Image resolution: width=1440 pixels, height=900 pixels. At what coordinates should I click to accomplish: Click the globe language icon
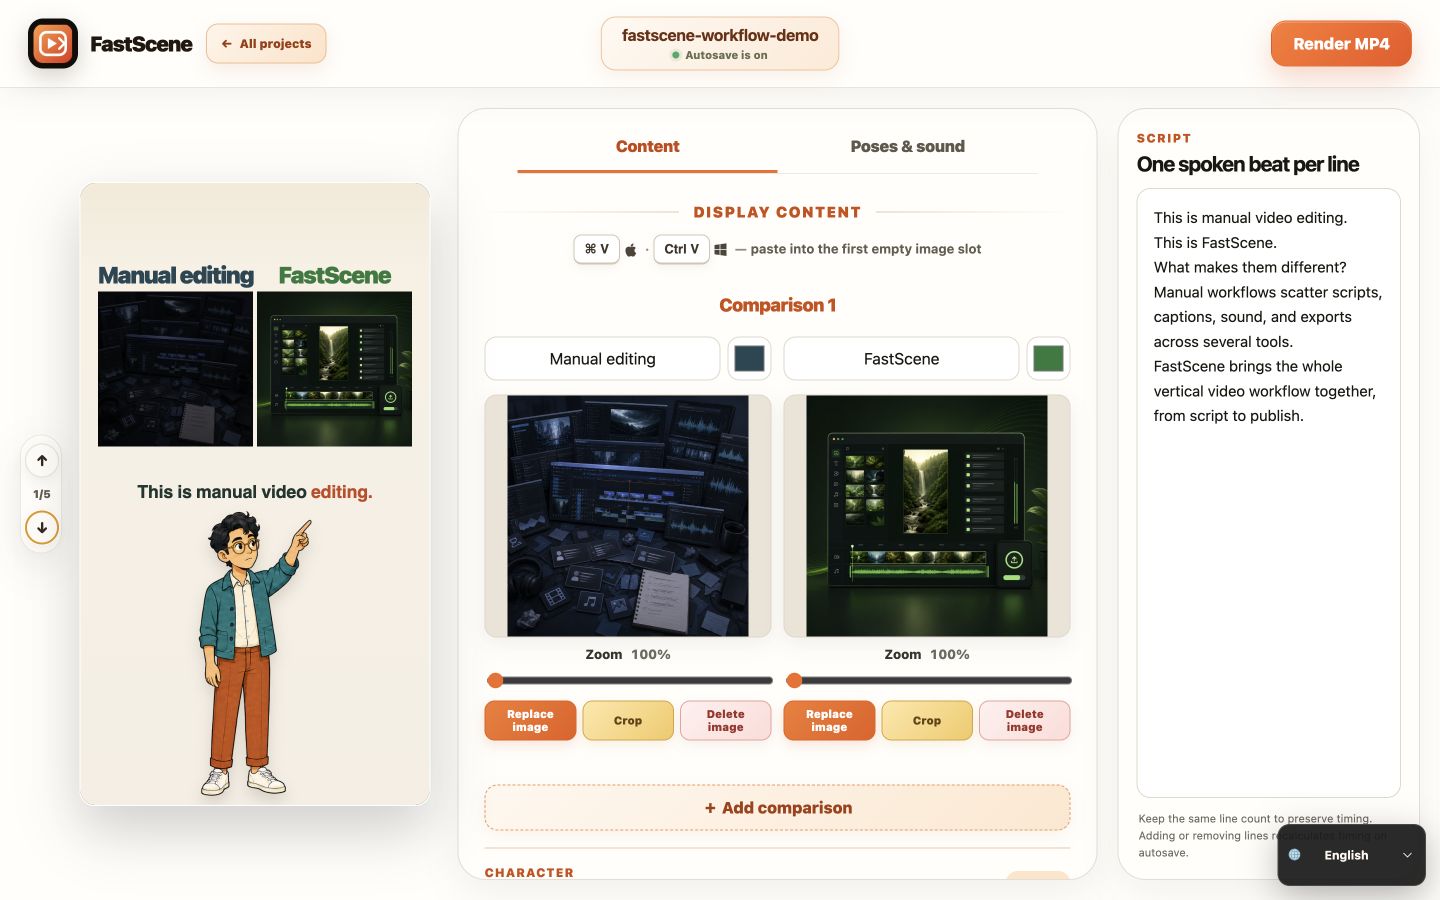1295,855
